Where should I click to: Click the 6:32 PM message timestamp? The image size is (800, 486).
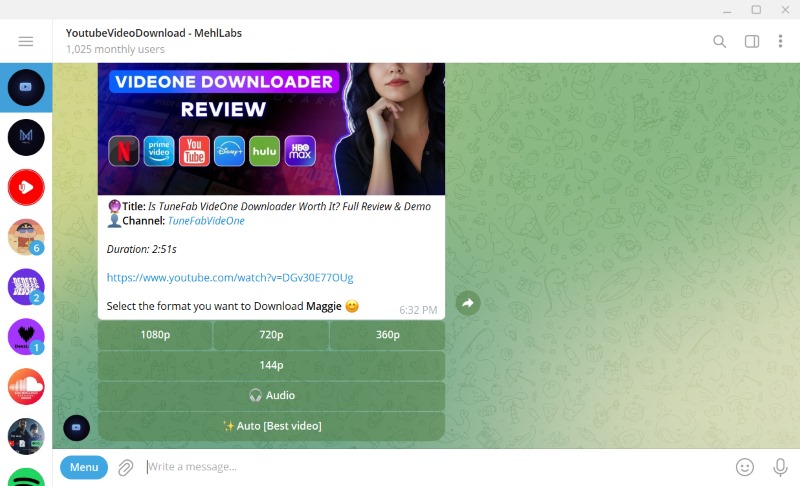(418, 310)
